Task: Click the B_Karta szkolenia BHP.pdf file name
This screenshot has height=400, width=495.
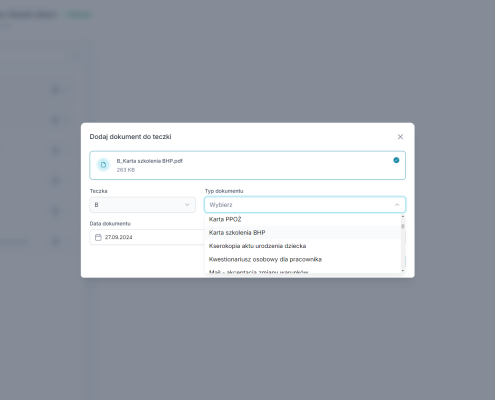Action: (149, 161)
